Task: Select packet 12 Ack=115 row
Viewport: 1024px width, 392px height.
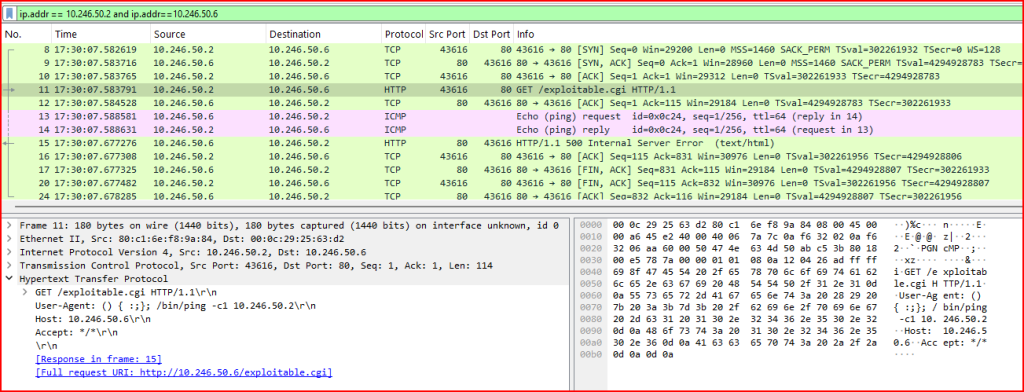Action: click(512, 103)
